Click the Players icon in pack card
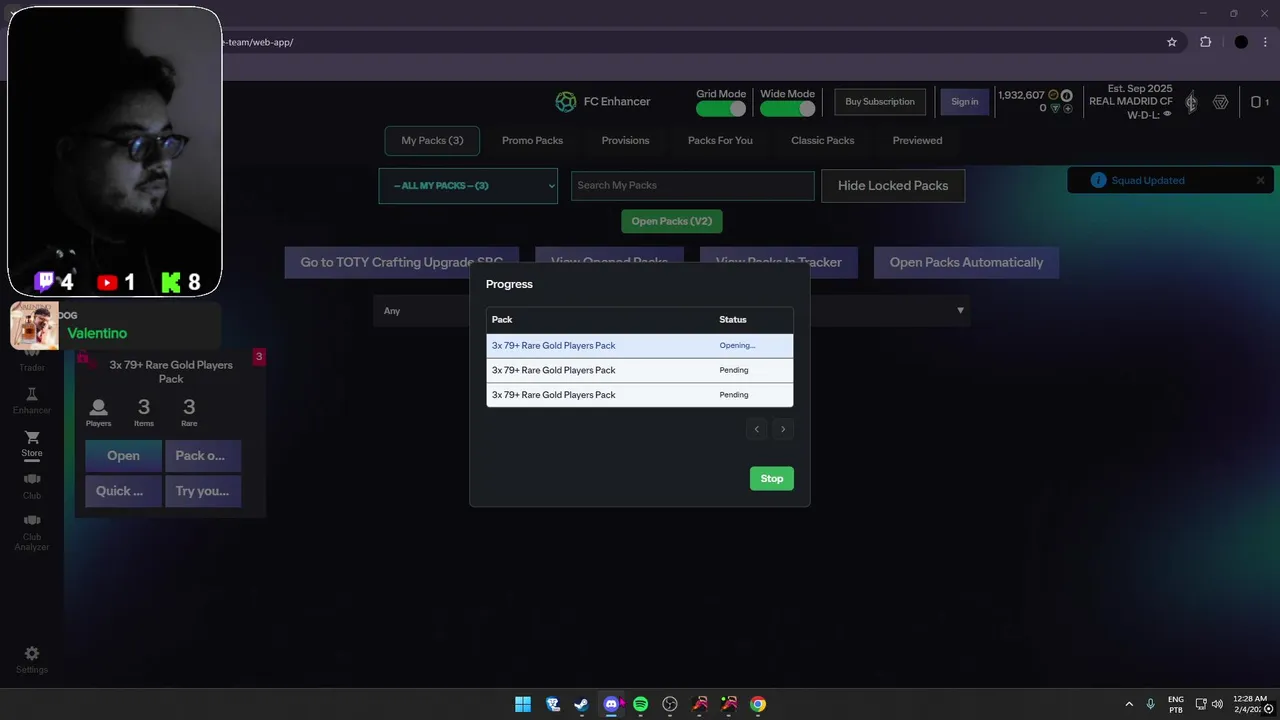Viewport: 1280px width, 720px height. click(x=98, y=407)
